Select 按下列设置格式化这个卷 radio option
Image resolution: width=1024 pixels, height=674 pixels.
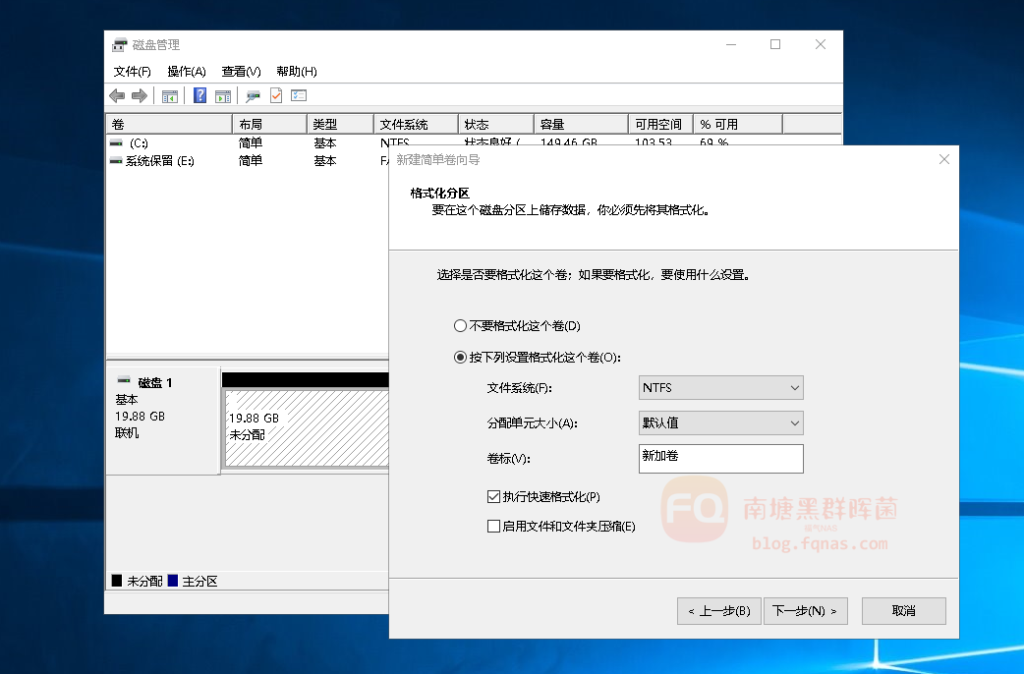tap(460, 357)
